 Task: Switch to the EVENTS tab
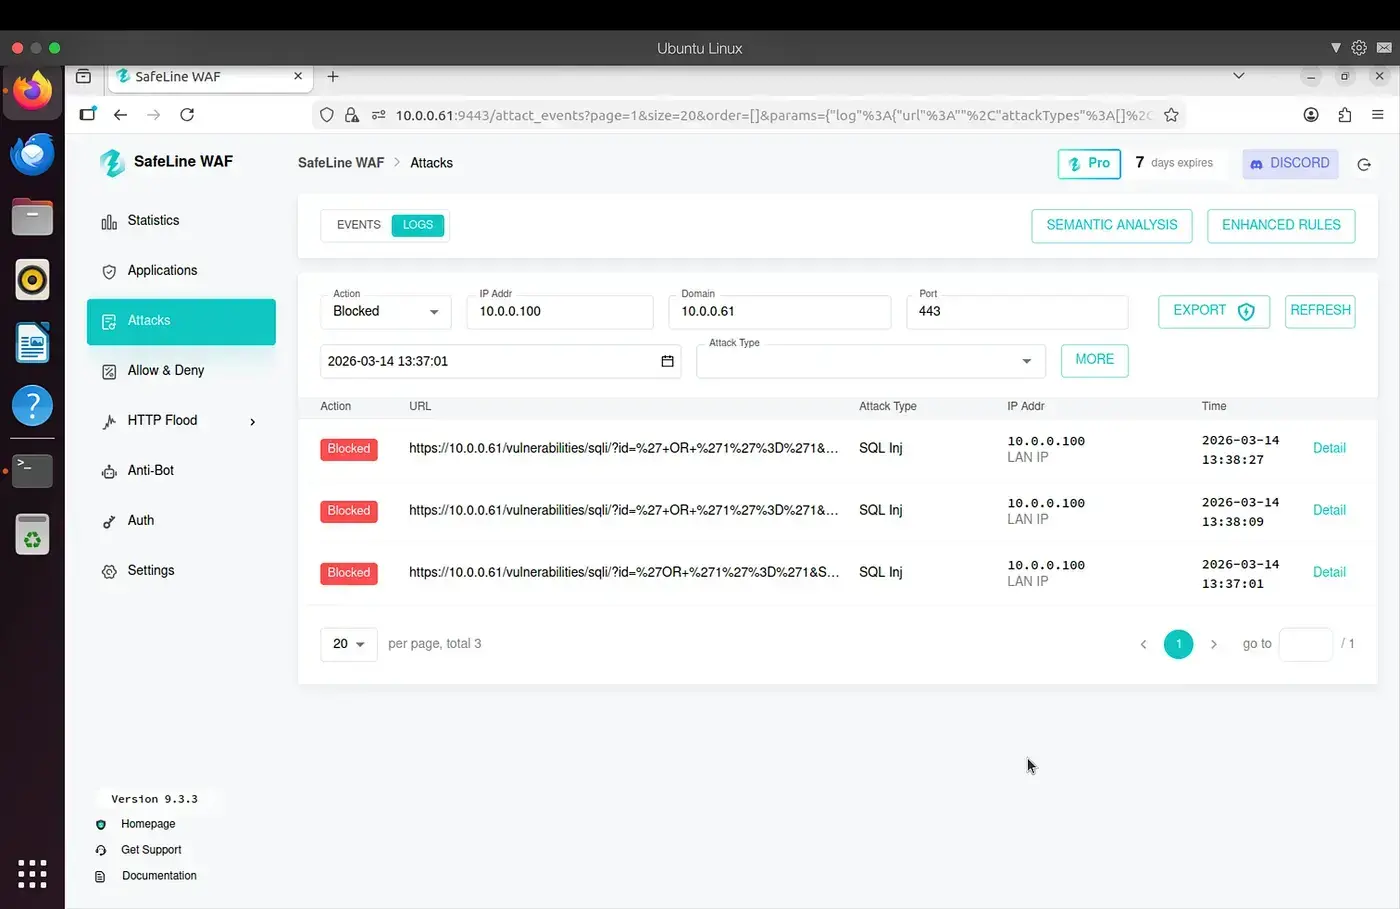[x=358, y=225]
